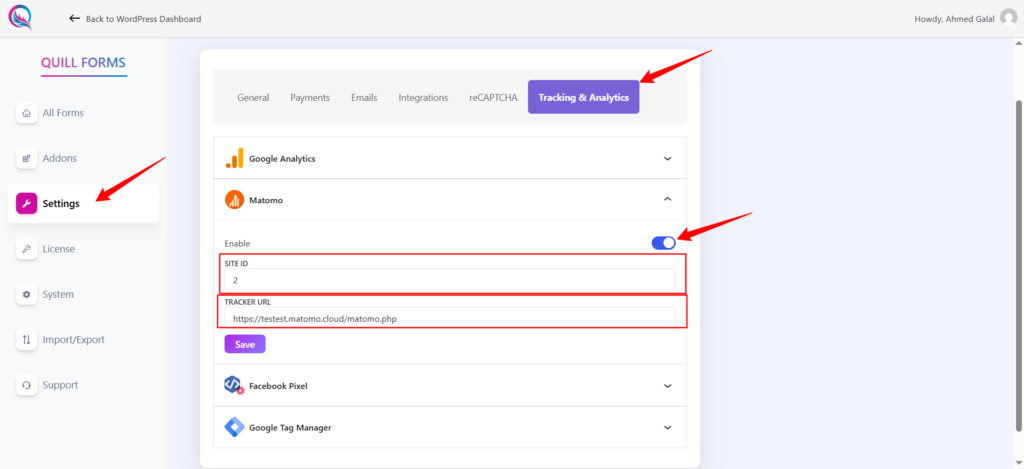Screen dimensions: 1024x469
Task: Click the user avatar icon
Action: pyautogui.click(x=1008, y=18)
